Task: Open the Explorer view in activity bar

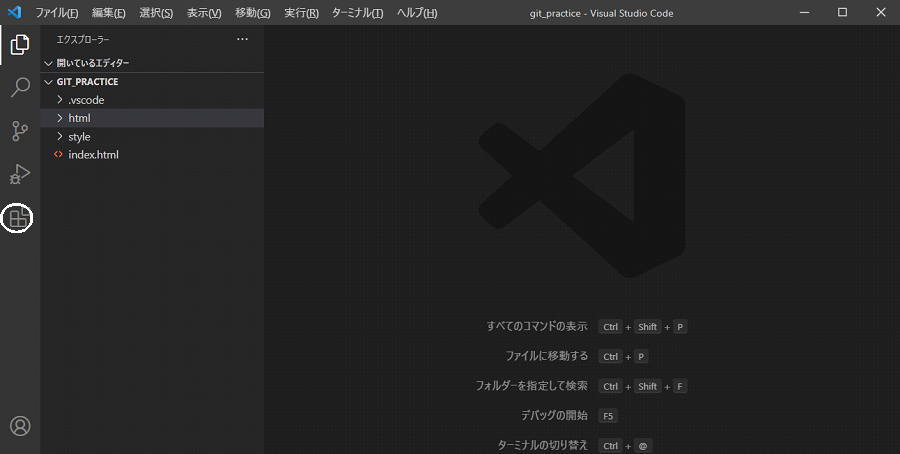Action: (x=20, y=45)
